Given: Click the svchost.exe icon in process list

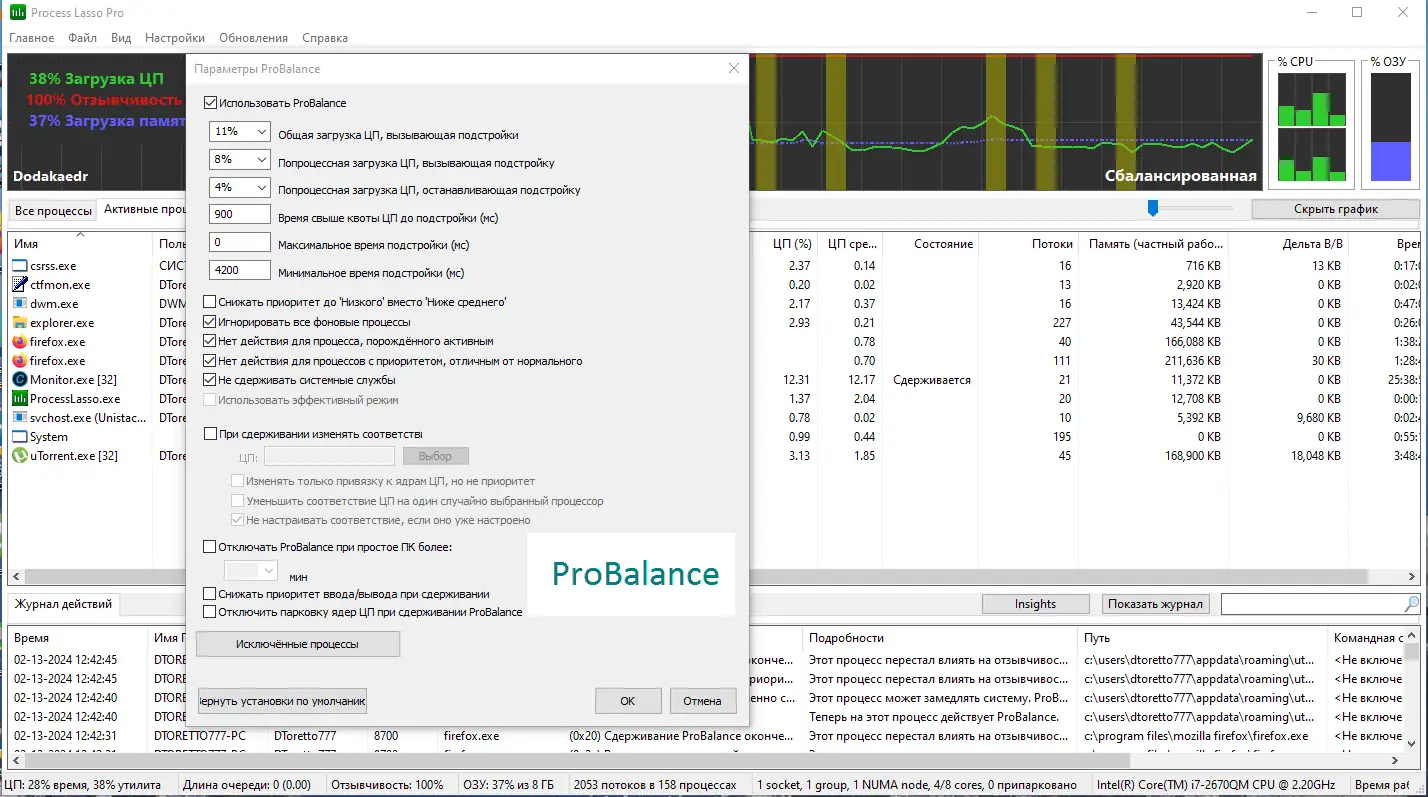Looking at the screenshot, I should (22, 417).
